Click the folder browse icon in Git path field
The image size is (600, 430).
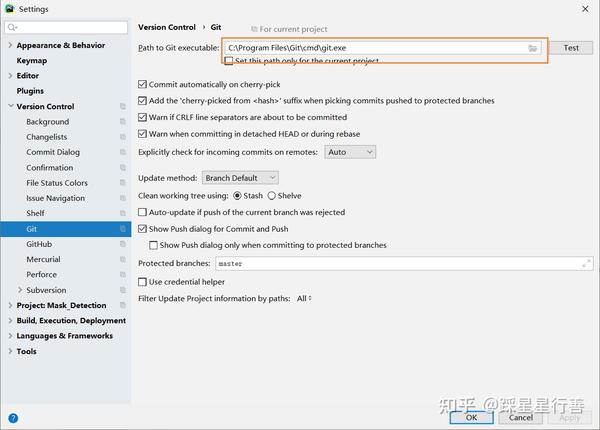(x=532, y=48)
